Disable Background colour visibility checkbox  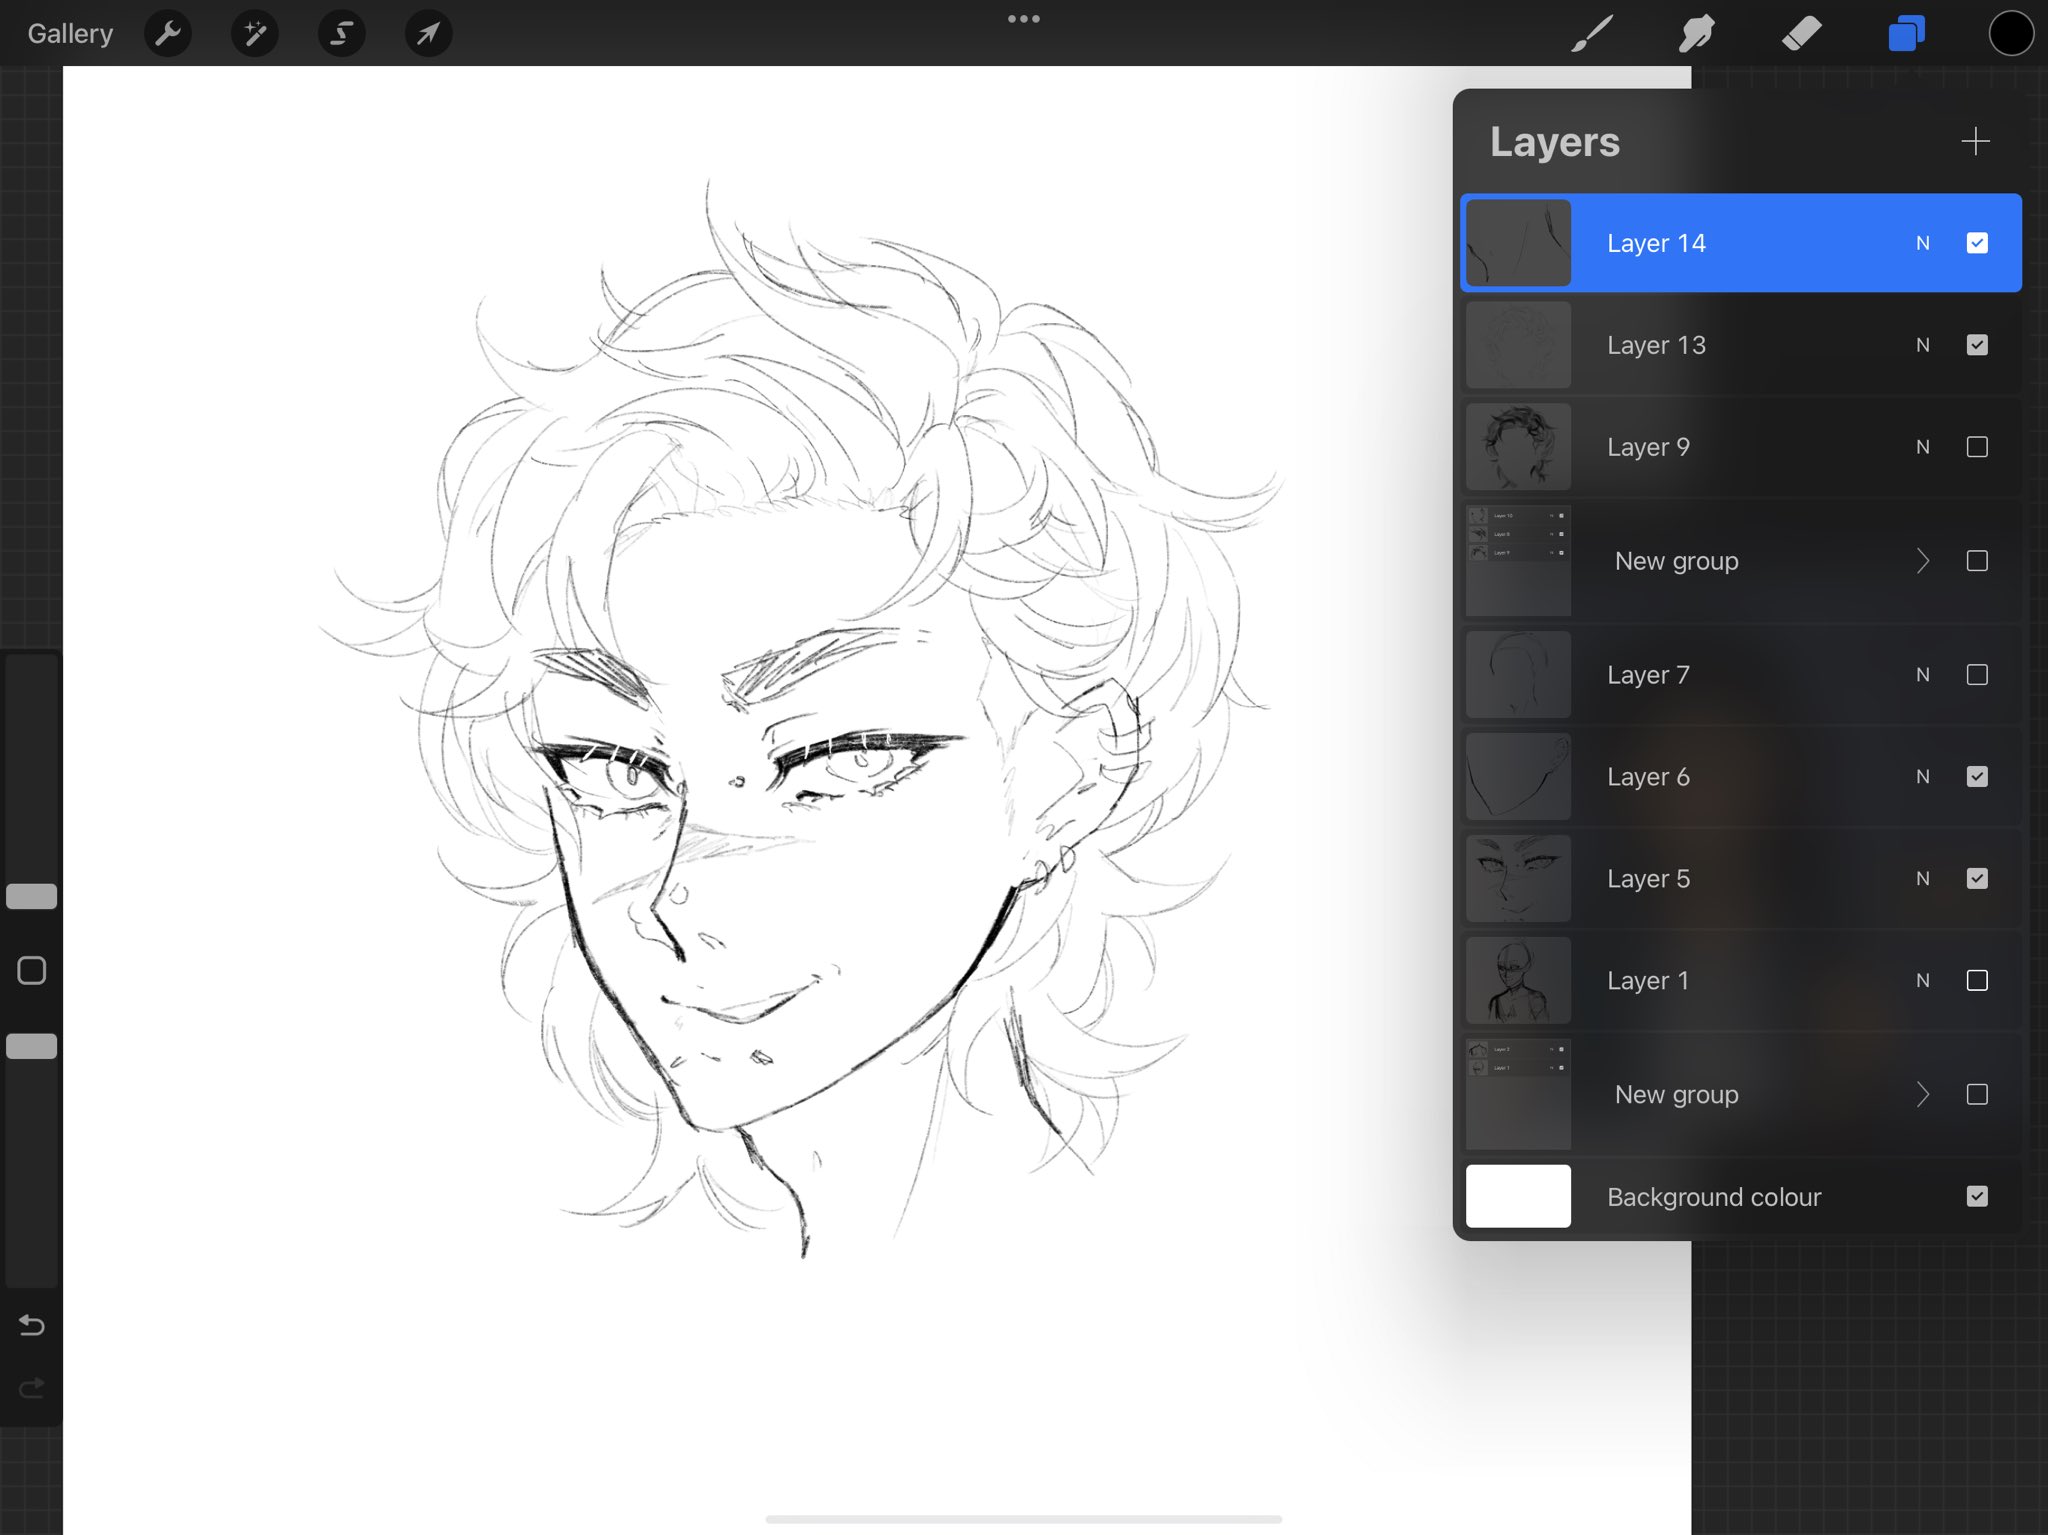pyautogui.click(x=1977, y=1196)
